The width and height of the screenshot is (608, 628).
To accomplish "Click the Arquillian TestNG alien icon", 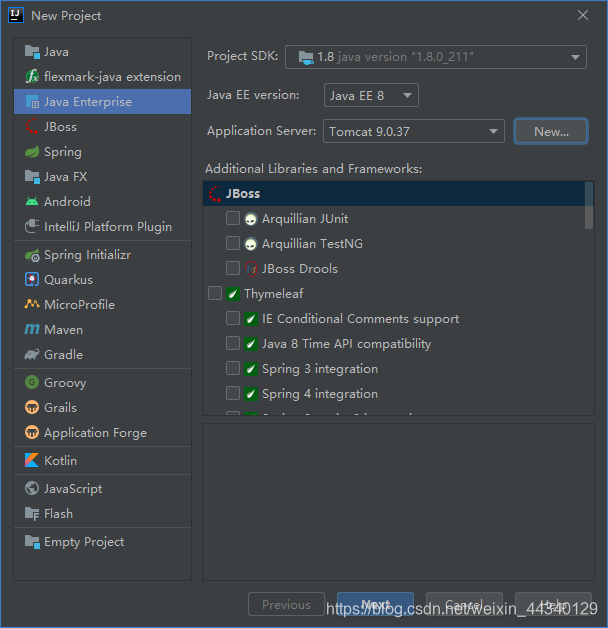I will click(x=251, y=244).
